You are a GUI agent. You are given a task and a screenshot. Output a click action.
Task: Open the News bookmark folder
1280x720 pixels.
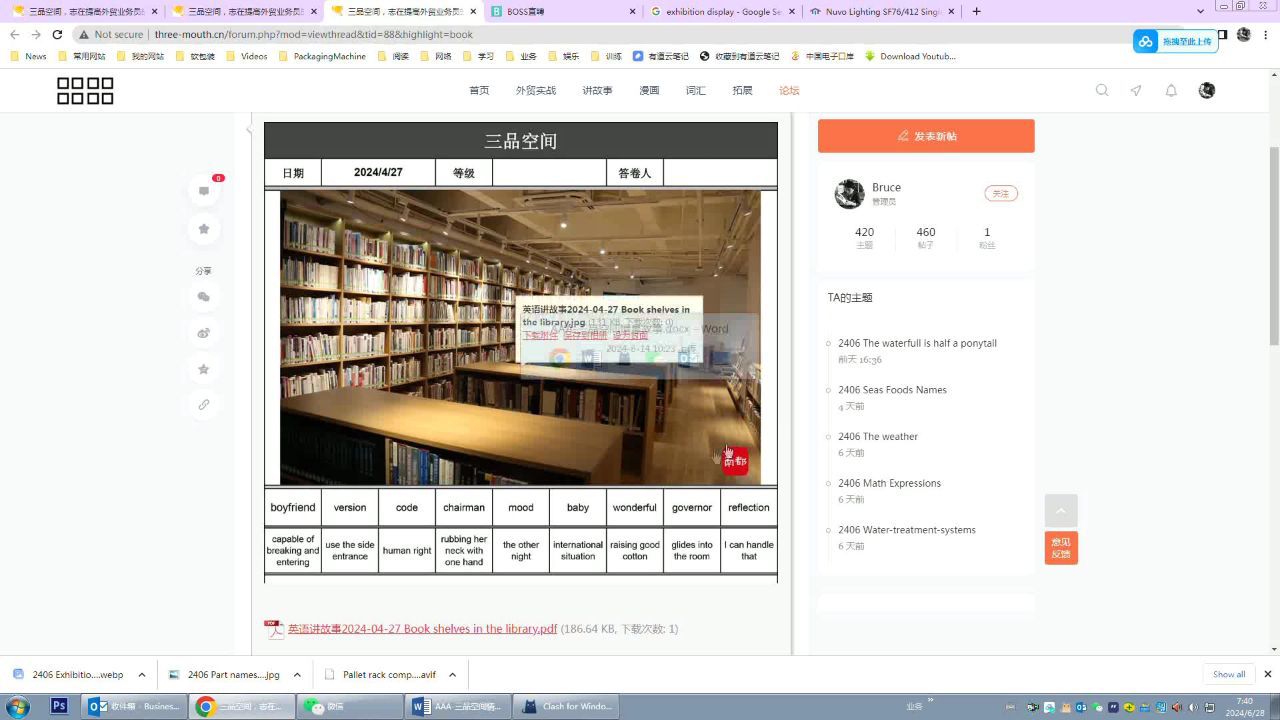point(28,56)
